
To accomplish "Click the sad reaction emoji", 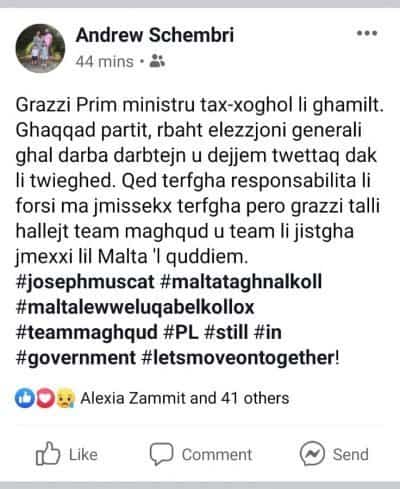I will [66, 398].
